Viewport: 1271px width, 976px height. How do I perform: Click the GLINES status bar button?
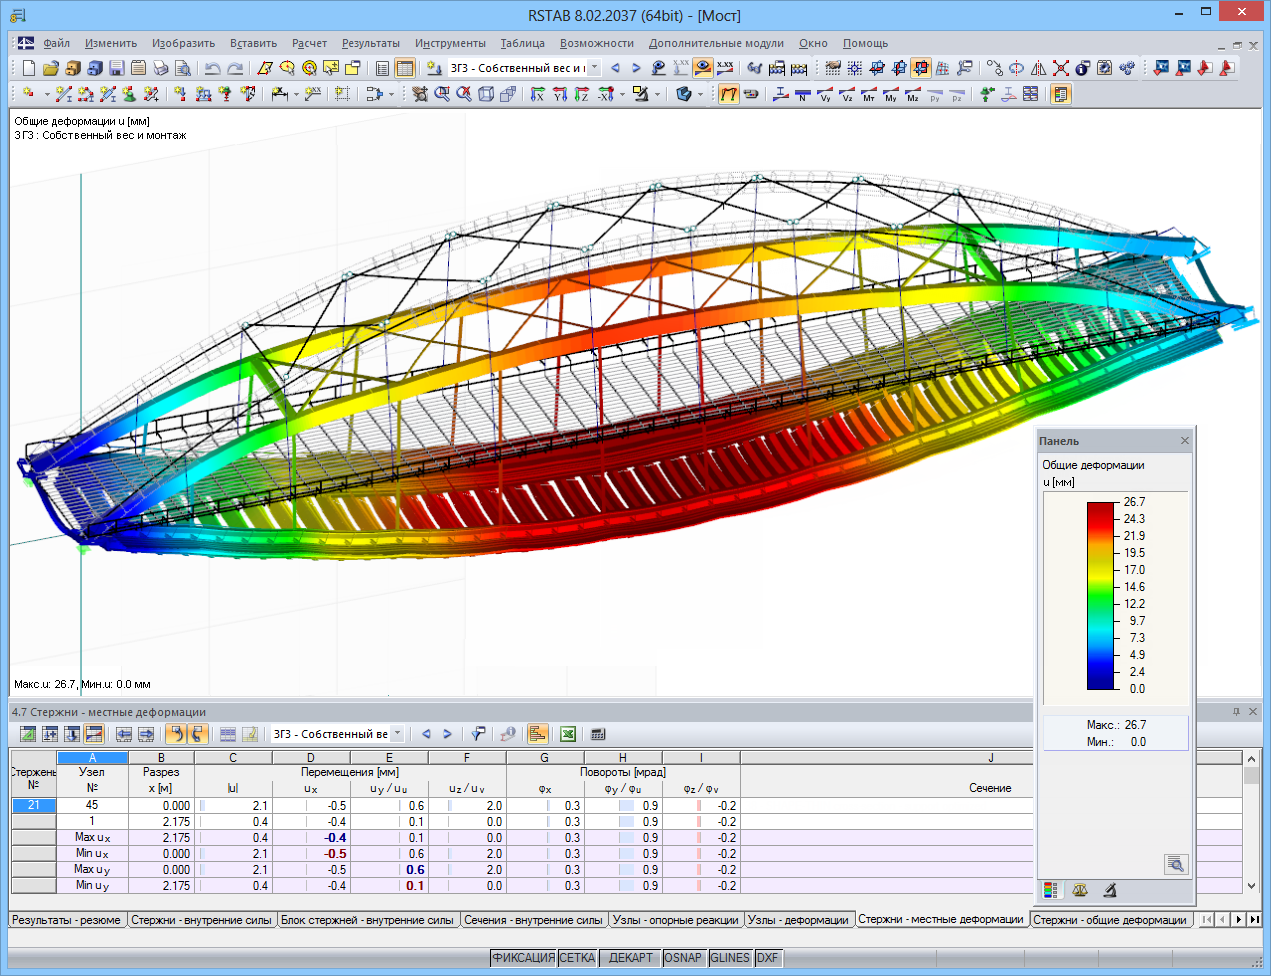[730, 958]
